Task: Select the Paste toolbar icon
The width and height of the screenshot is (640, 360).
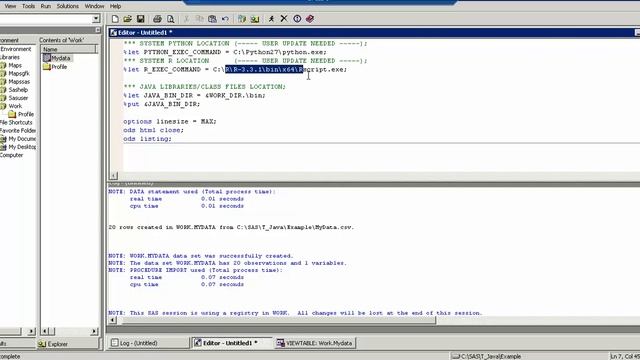Action: click(212, 19)
